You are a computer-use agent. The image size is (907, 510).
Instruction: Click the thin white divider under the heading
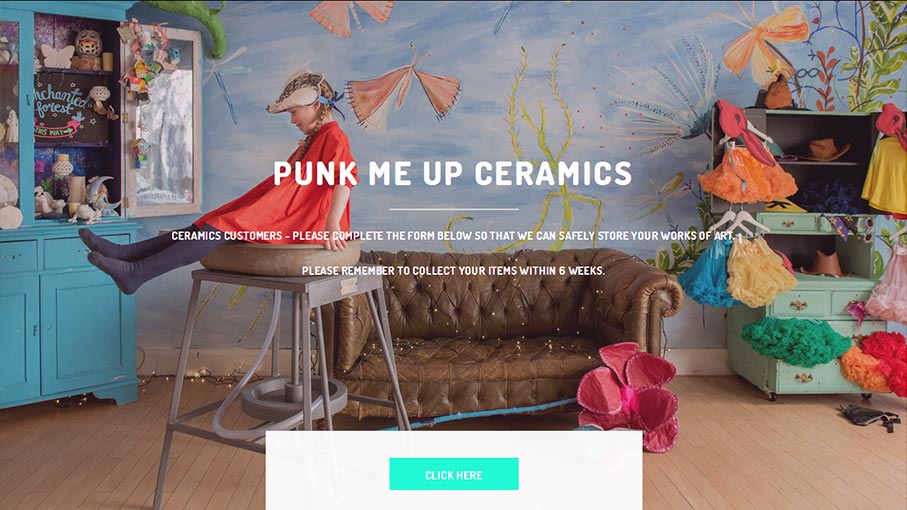point(454,209)
